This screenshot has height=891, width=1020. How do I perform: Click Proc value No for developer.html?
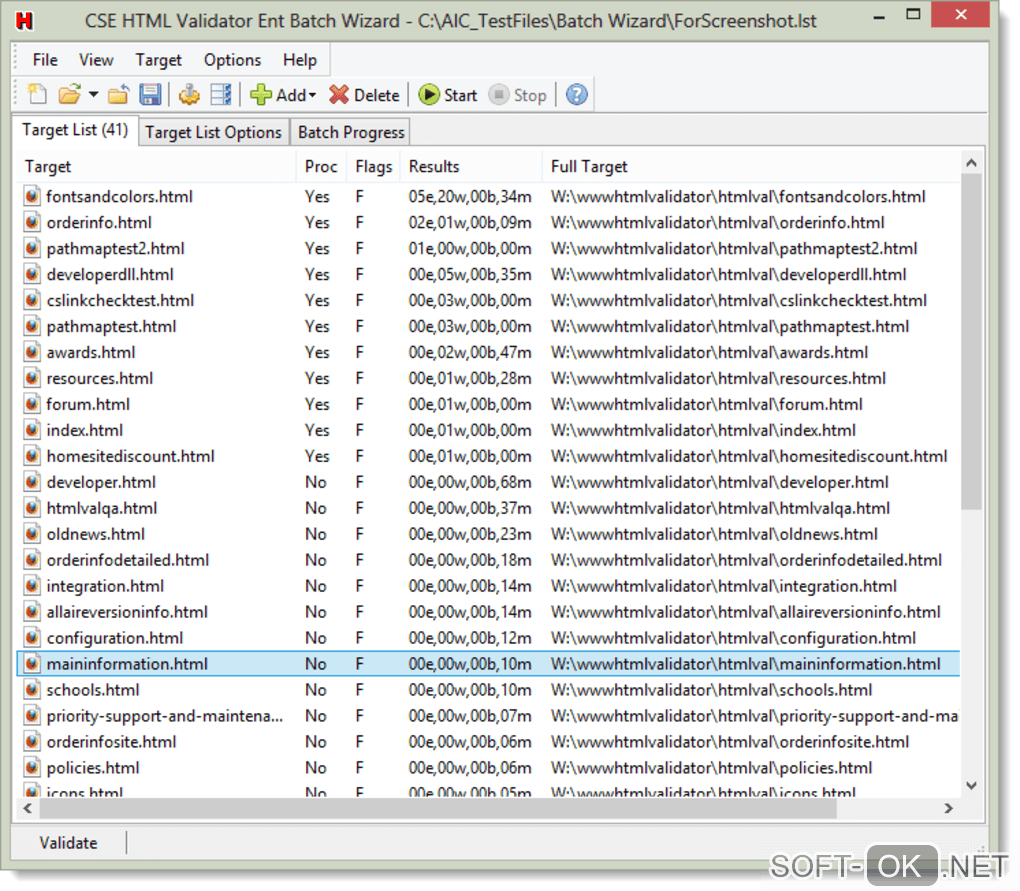click(x=315, y=483)
